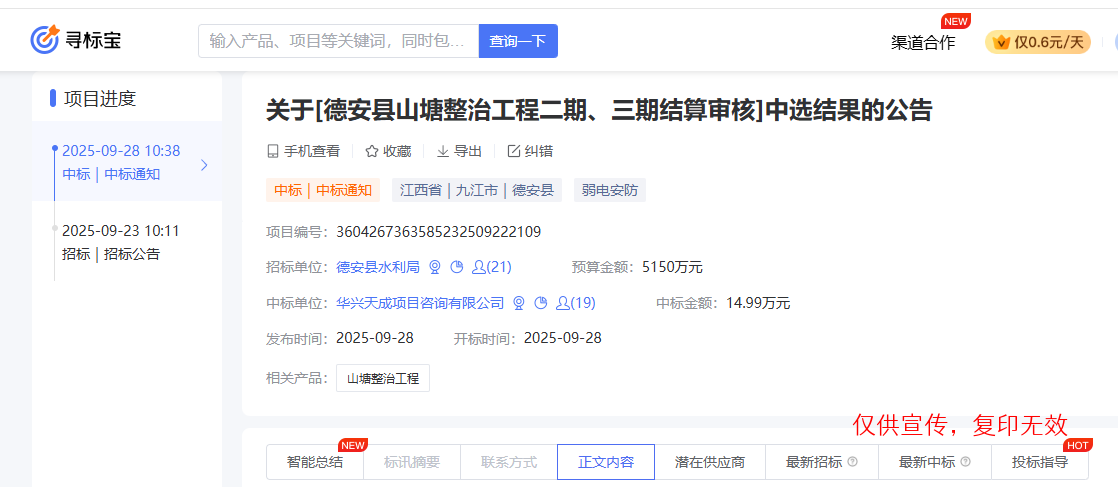Open the 智能总结 tab

(x=314, y=462)
